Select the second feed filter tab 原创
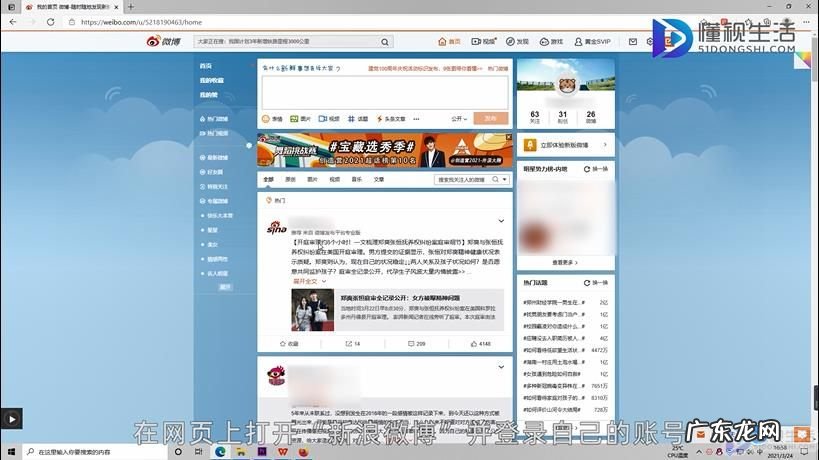Screen dimensions: 819x460 290,180
